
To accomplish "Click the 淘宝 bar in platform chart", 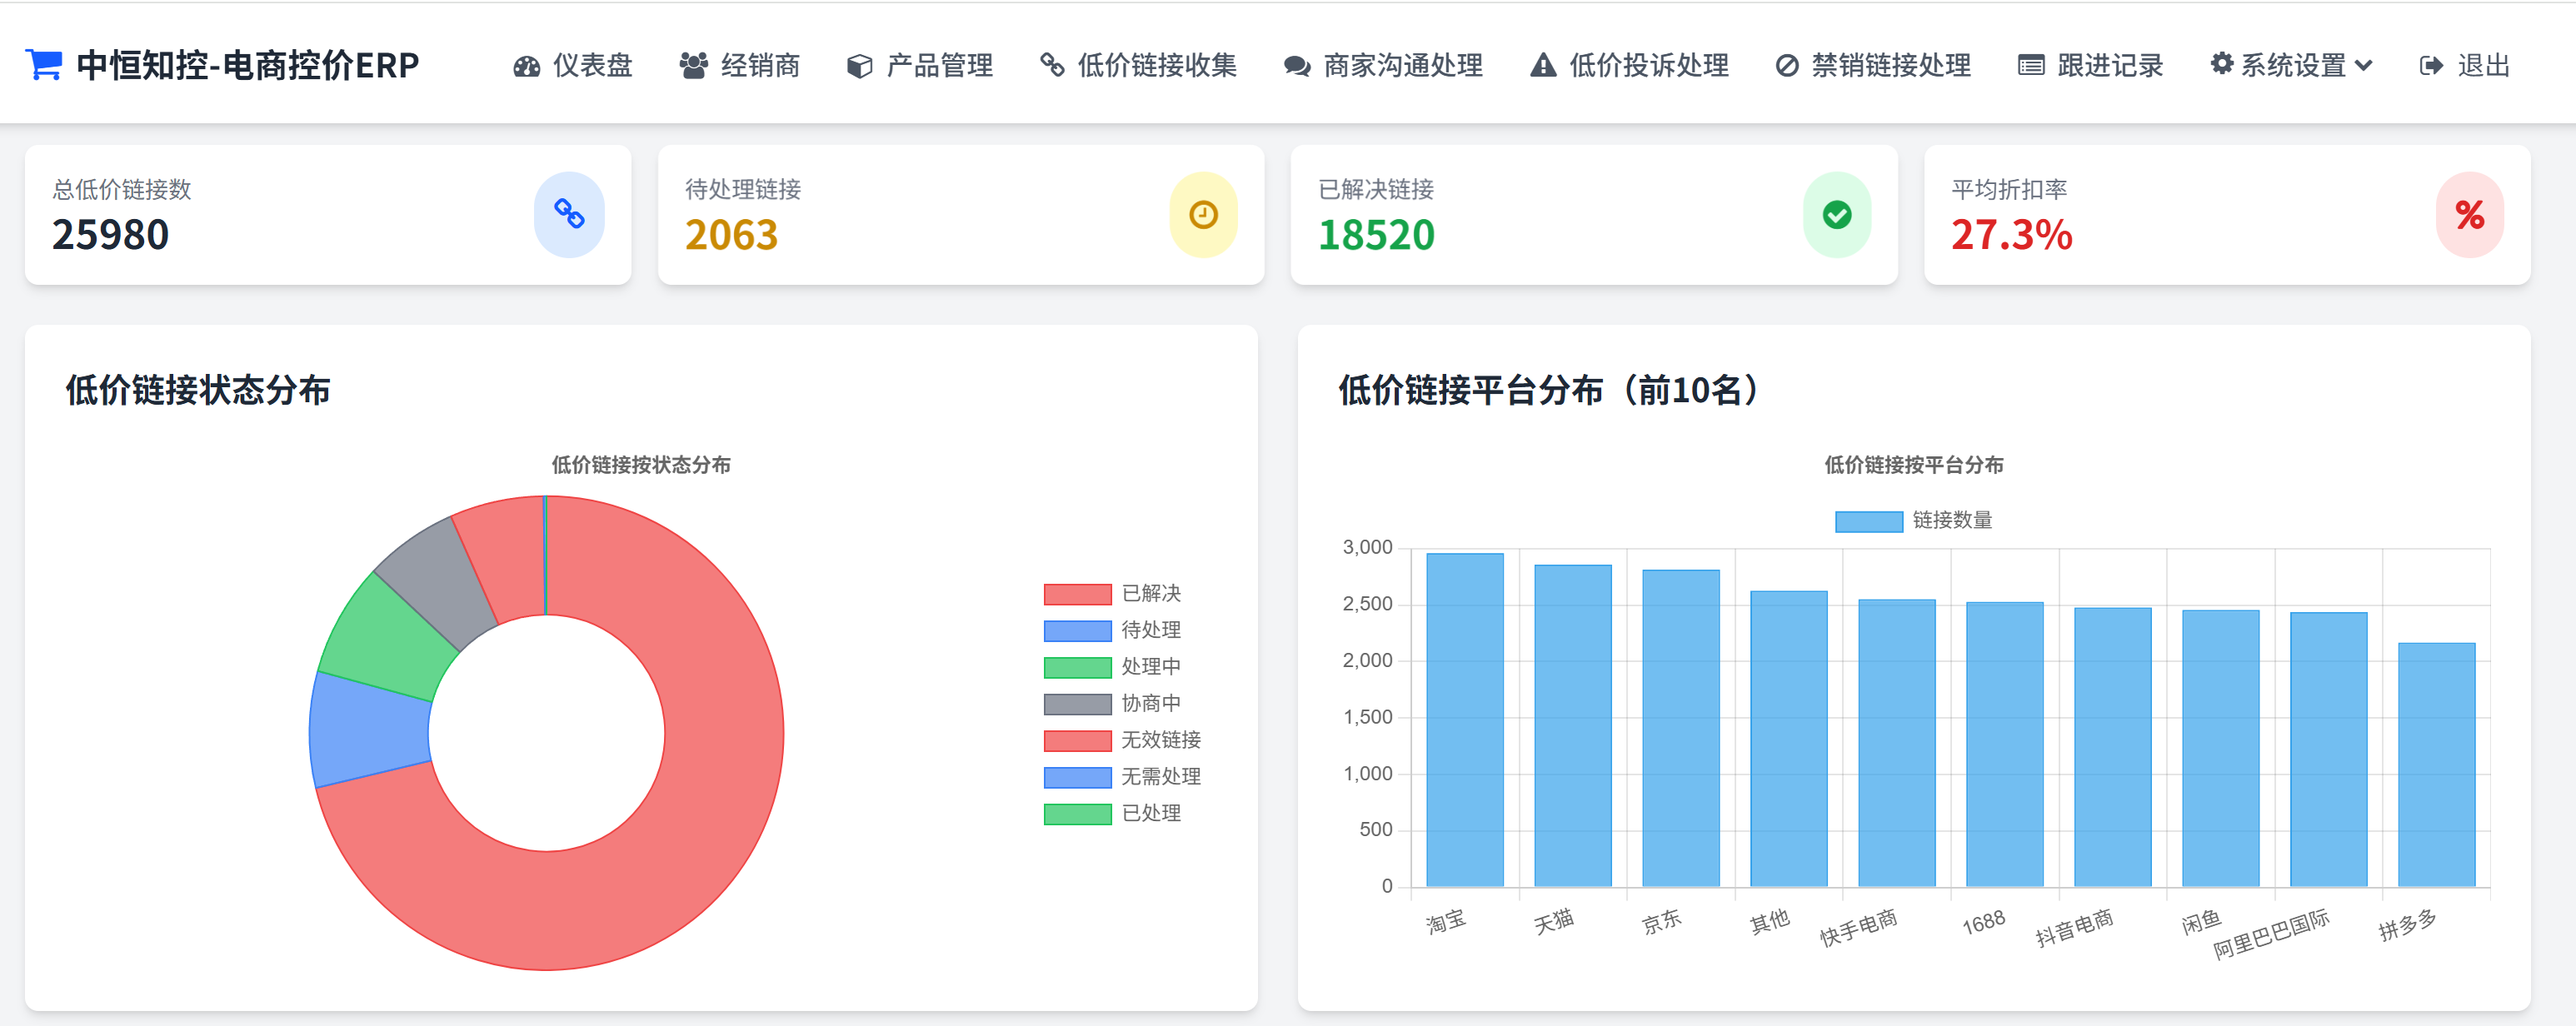I will [1464, 720].
